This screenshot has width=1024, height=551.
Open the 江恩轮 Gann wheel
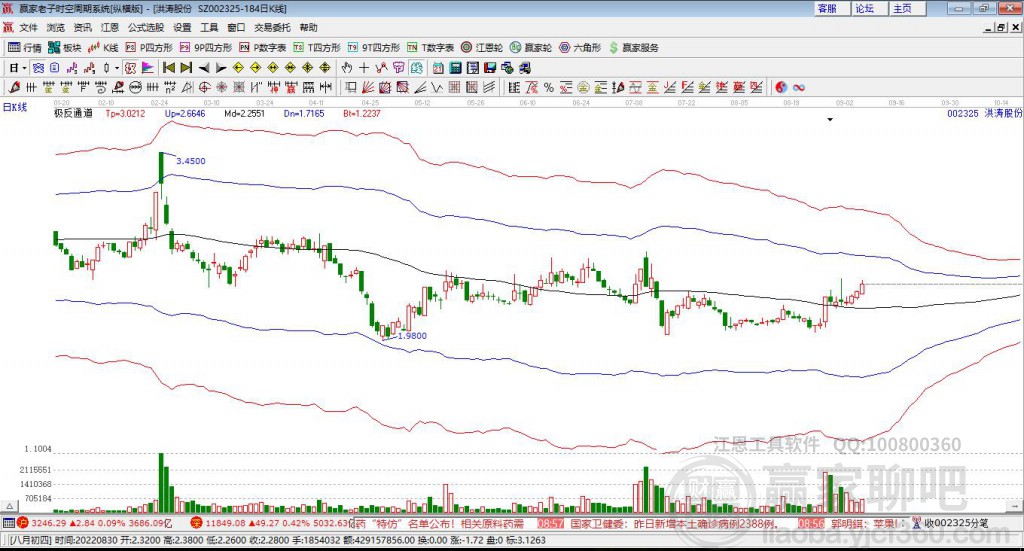(482, 48)
